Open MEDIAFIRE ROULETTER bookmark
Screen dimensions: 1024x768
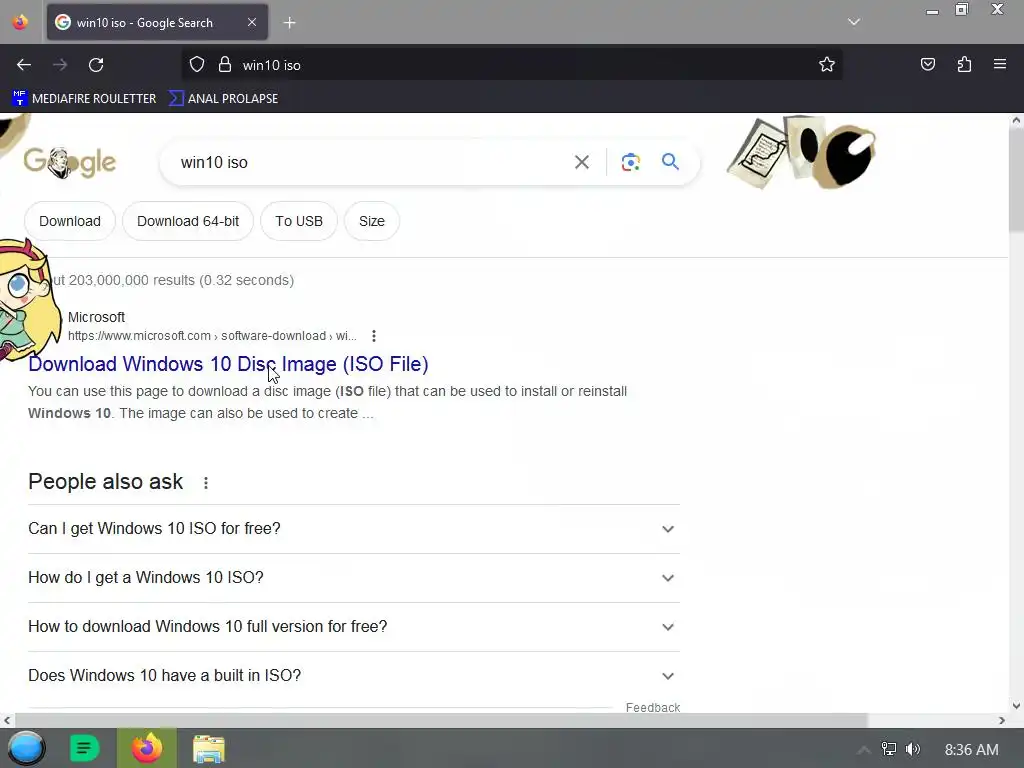(x=84, y=99)
